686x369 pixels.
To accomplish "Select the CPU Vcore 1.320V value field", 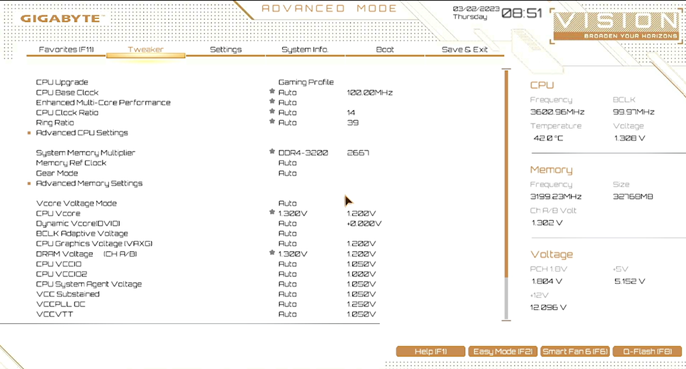I will (x=293, y=214).
